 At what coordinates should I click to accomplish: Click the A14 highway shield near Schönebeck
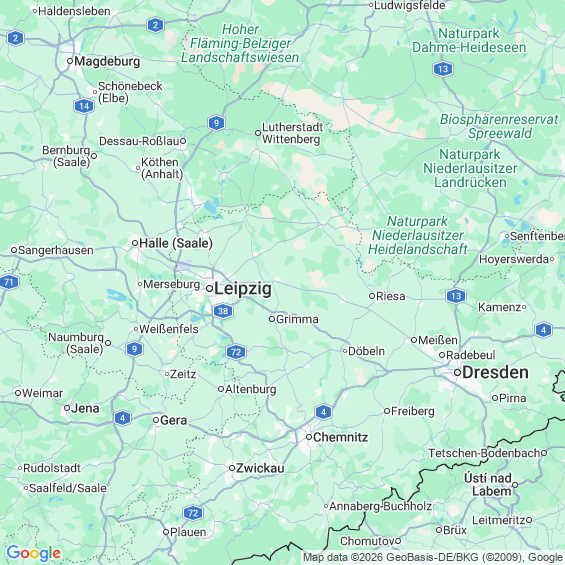(x=84, y=106)
